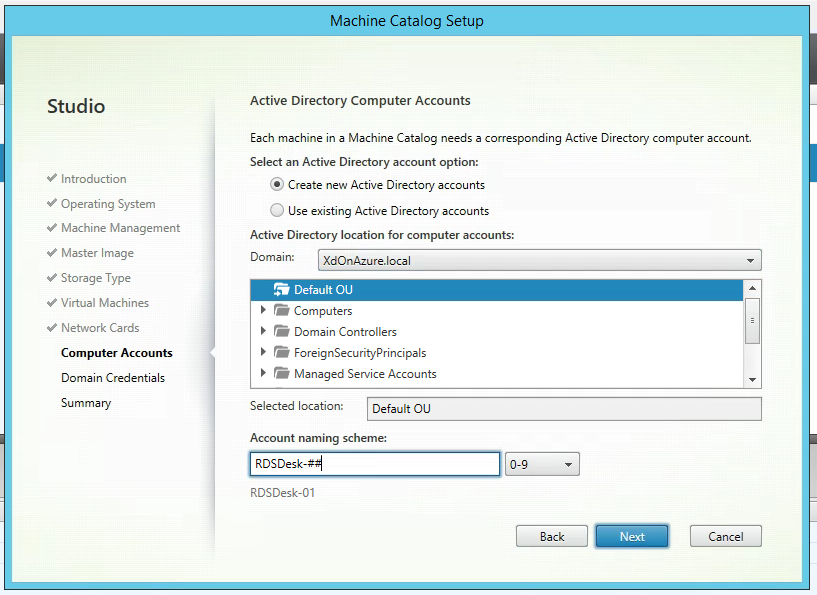Click the Managed Service Accounts folder icon
817x595 pixels.
pyautogui.click(x=281, y=374)
